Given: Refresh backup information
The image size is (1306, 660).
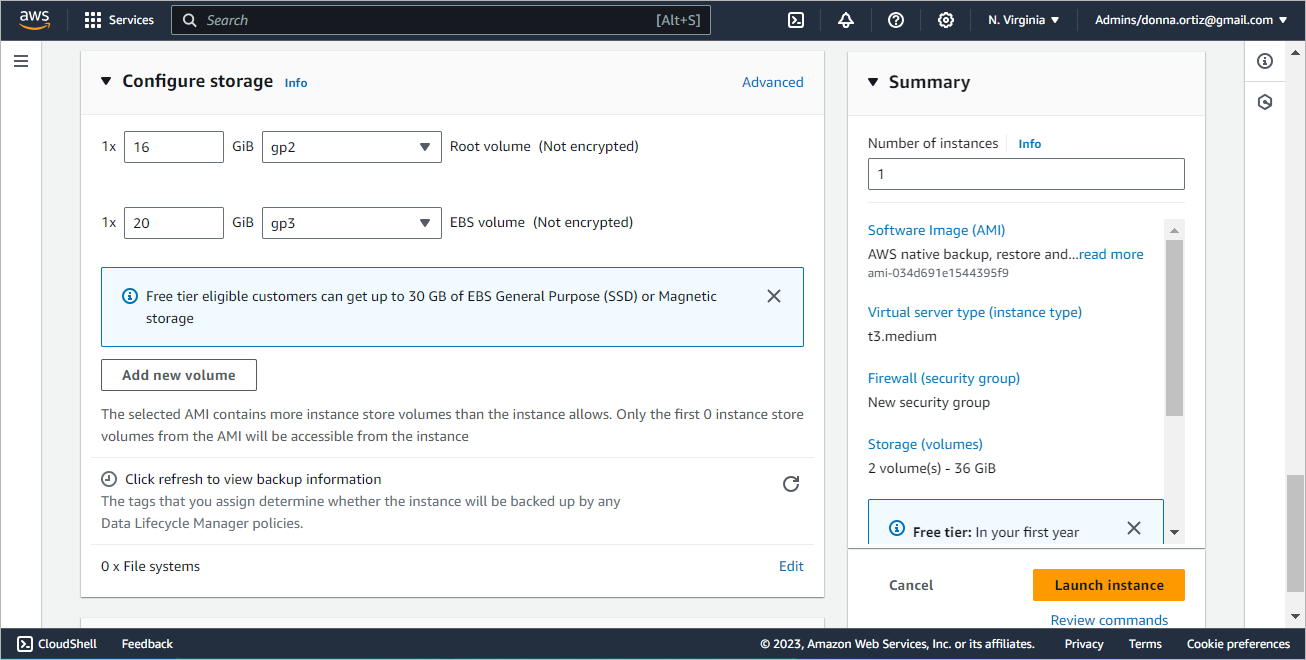Looking at the screenshot, I should [x=791, y=484].
